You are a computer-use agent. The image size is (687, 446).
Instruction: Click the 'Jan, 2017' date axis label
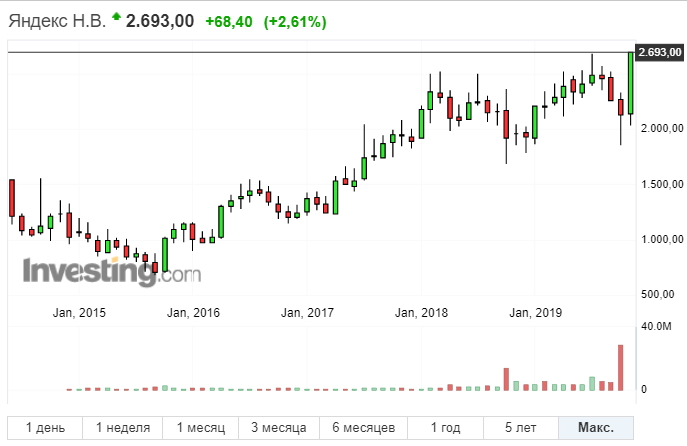307,313
